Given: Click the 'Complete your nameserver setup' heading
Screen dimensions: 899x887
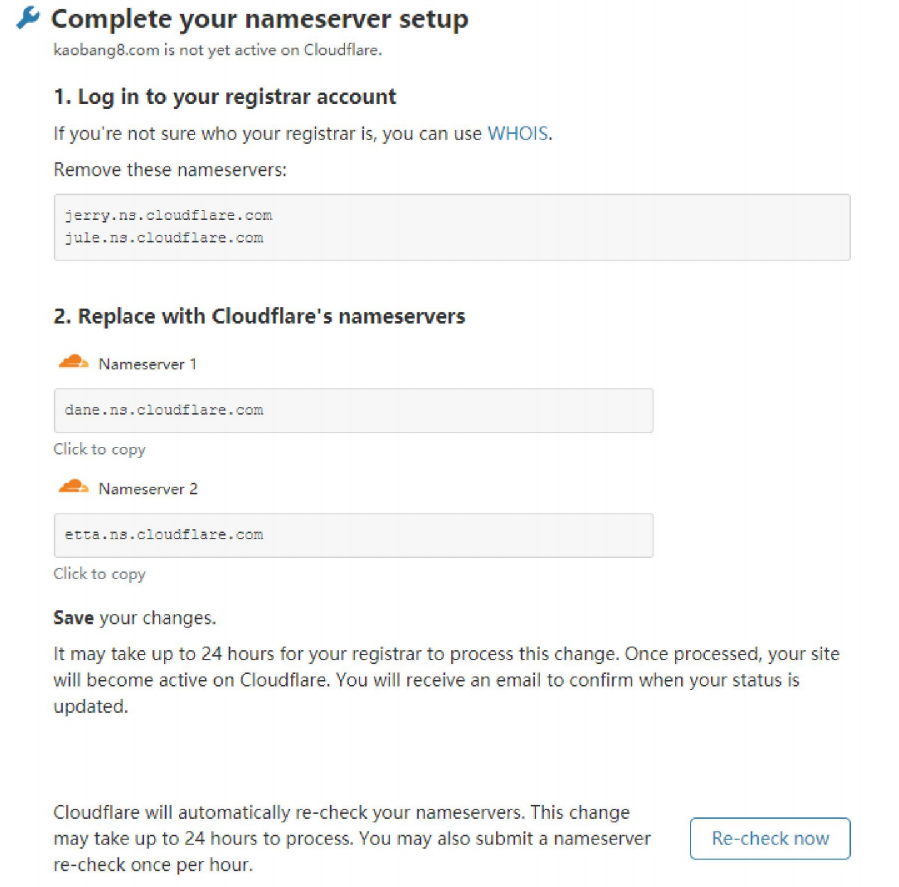Looking at the screenshot, I should point(259,19).
